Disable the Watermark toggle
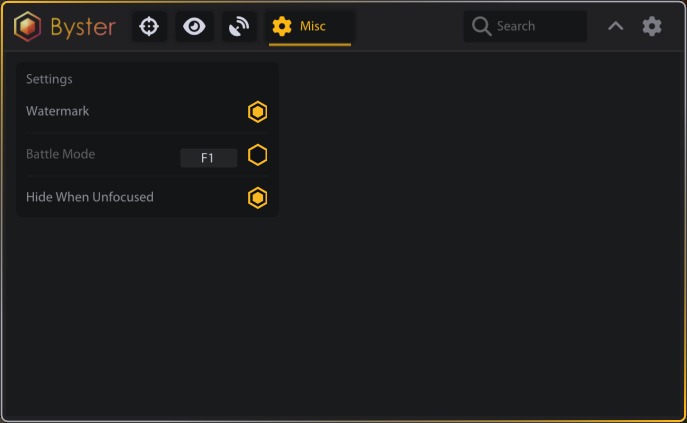The width and height of the screenshot is (687, 423). coord(257,112)
